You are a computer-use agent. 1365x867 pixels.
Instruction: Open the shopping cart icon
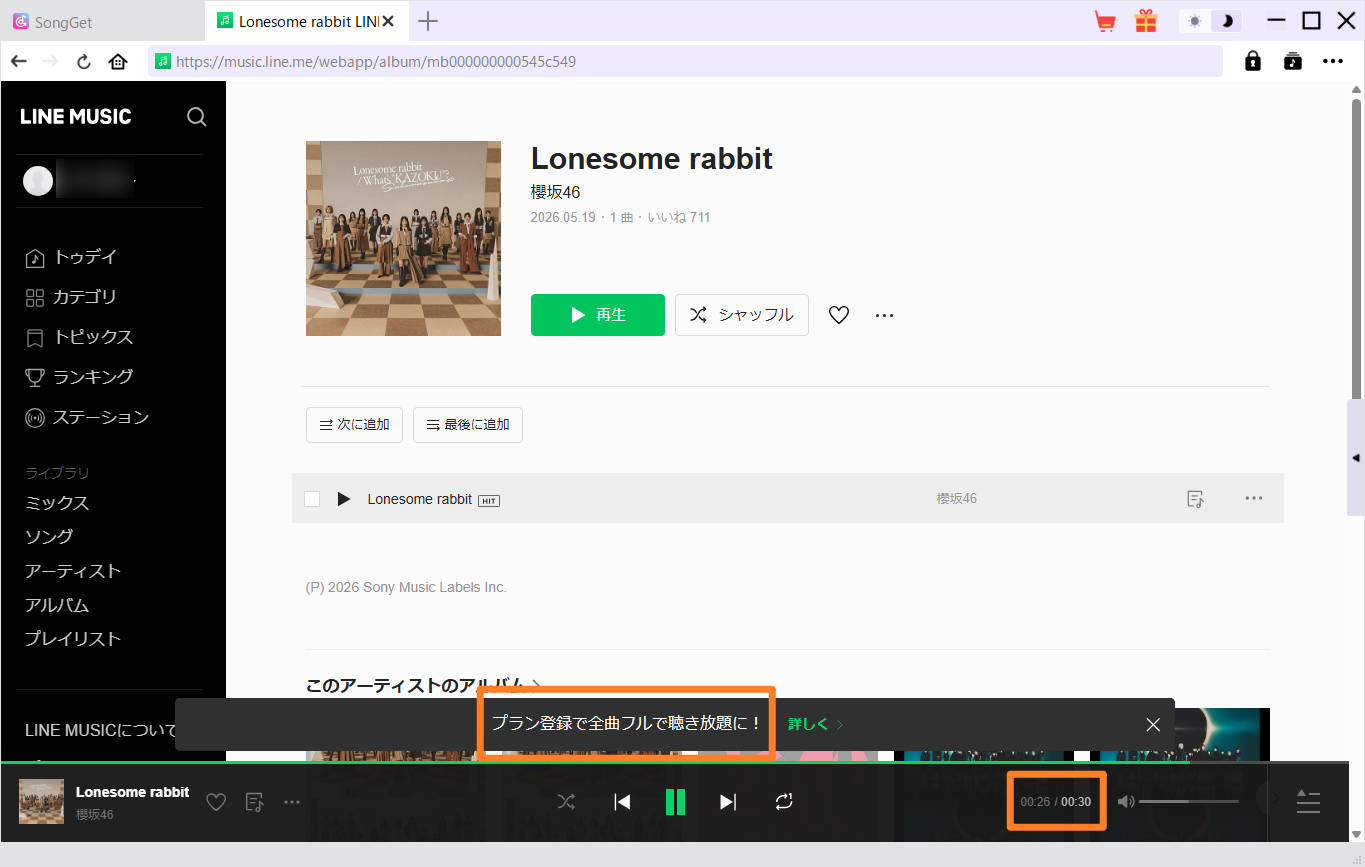[1105, 20]
